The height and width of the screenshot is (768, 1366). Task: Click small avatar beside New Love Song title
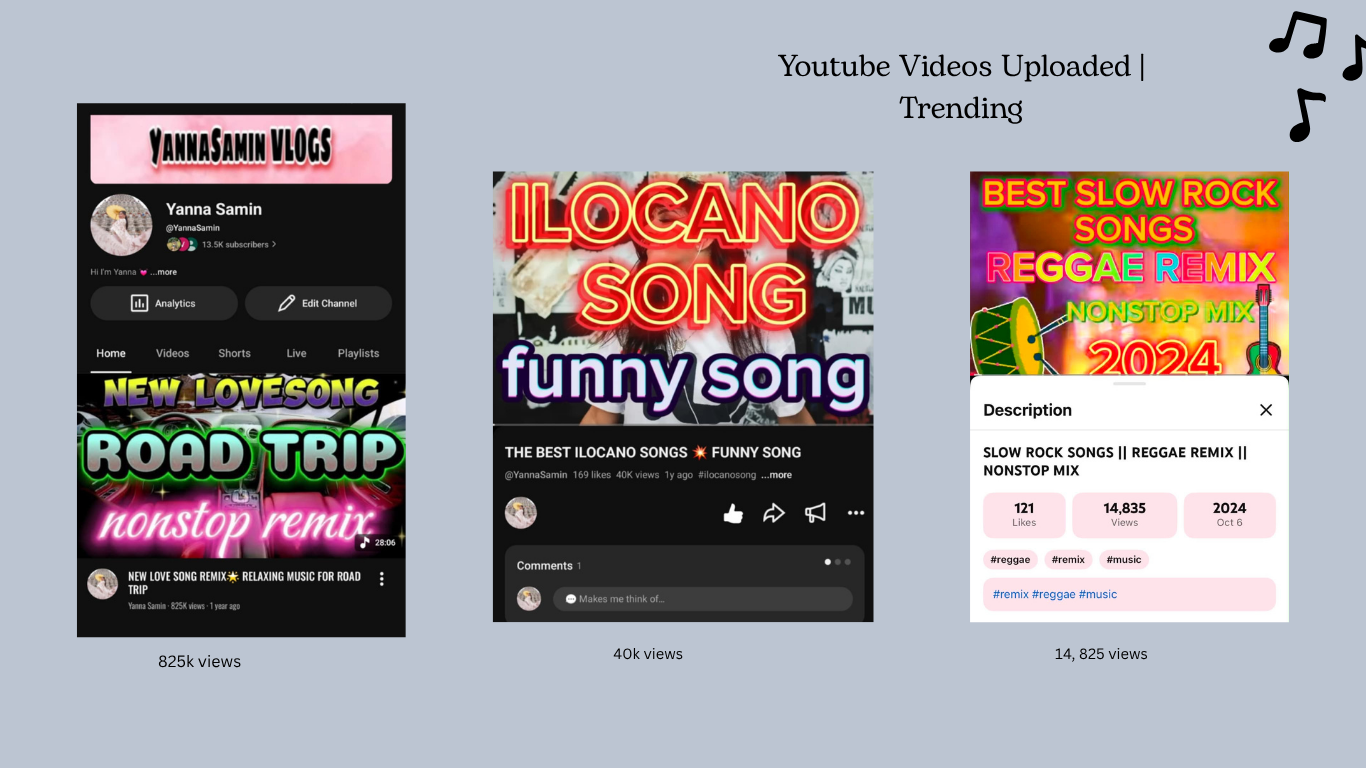[x=103, y=584]
